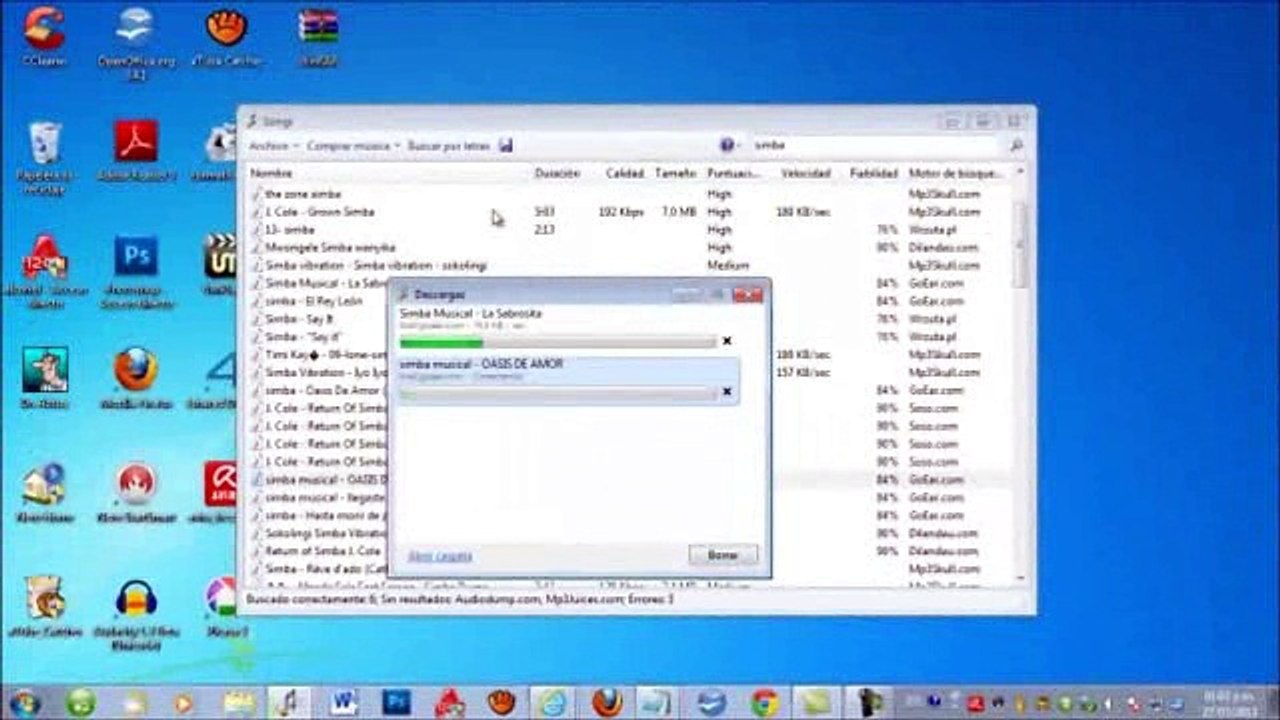
Task: Select the result 'simba - El Rey León'
Action: (x=314, y=301)
